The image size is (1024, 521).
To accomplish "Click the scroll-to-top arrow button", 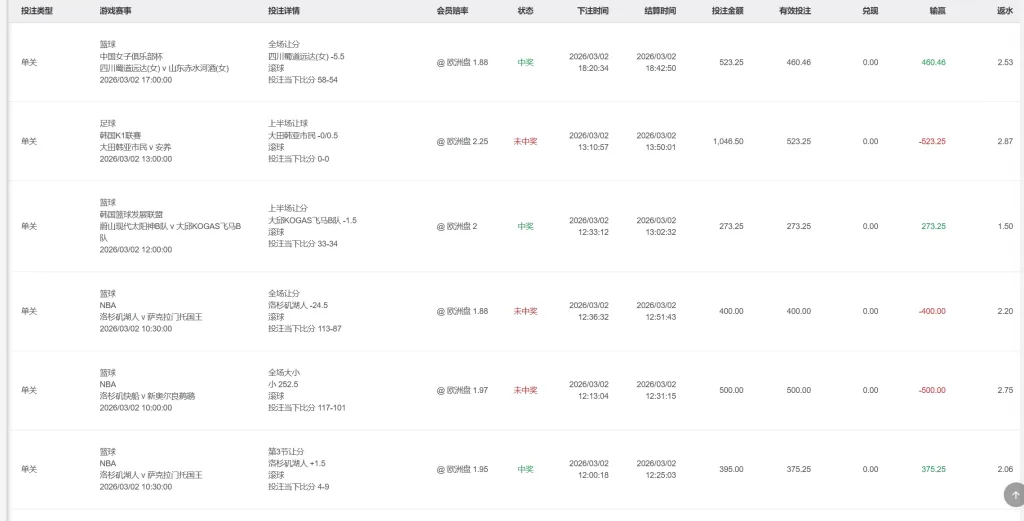I will [1015, 494].
